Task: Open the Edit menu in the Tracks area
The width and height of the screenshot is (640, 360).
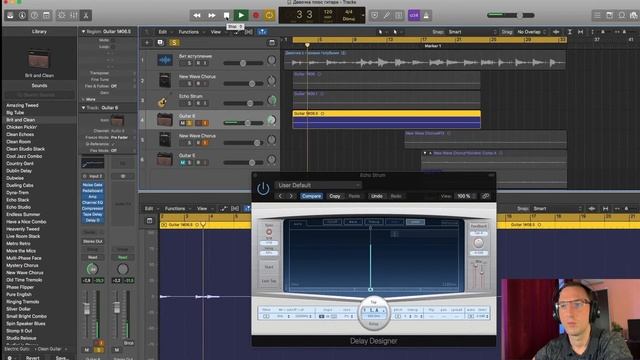Action: [x=164, y=32]
